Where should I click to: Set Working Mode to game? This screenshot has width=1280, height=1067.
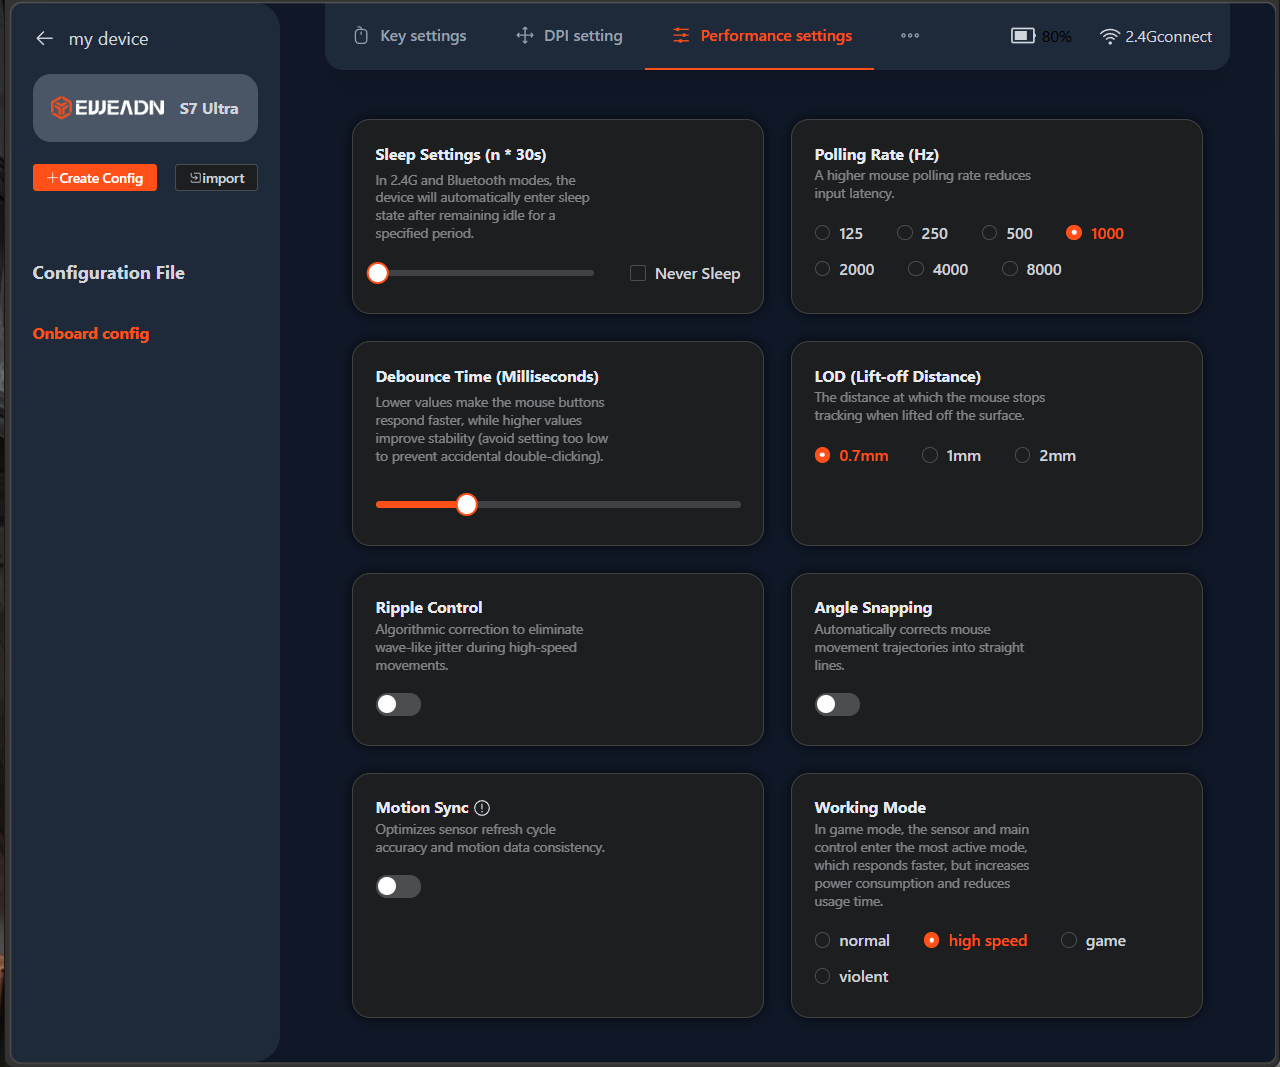pyautogui.click(x=1069, y=941)
